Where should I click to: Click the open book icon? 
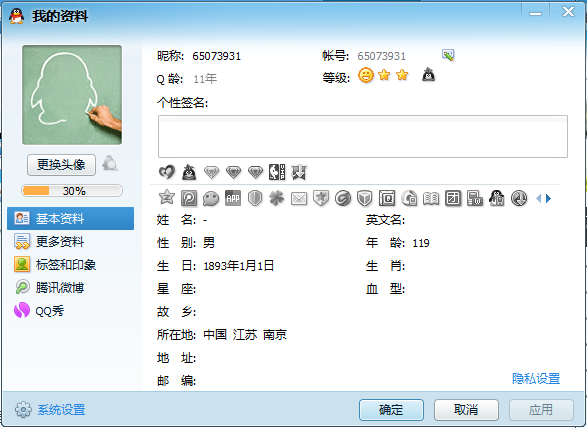point(431,198)
